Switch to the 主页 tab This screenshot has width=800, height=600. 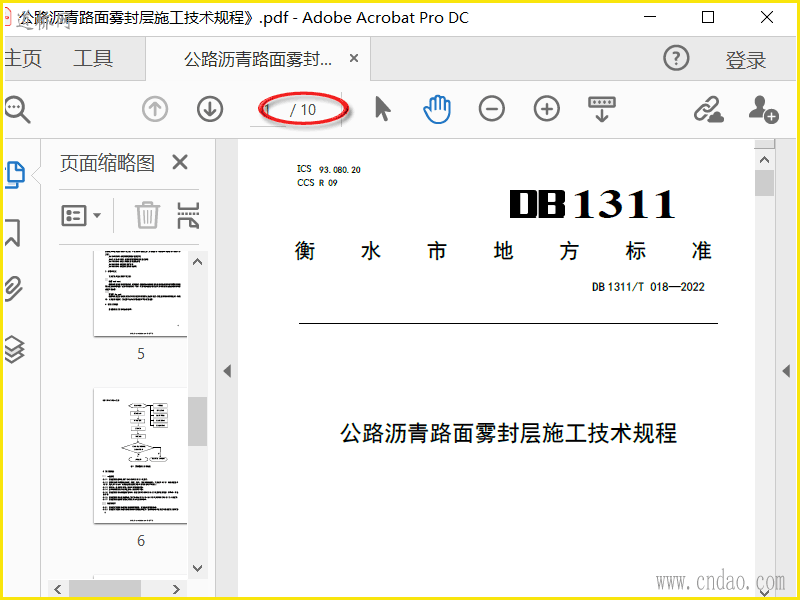point(23,59)
